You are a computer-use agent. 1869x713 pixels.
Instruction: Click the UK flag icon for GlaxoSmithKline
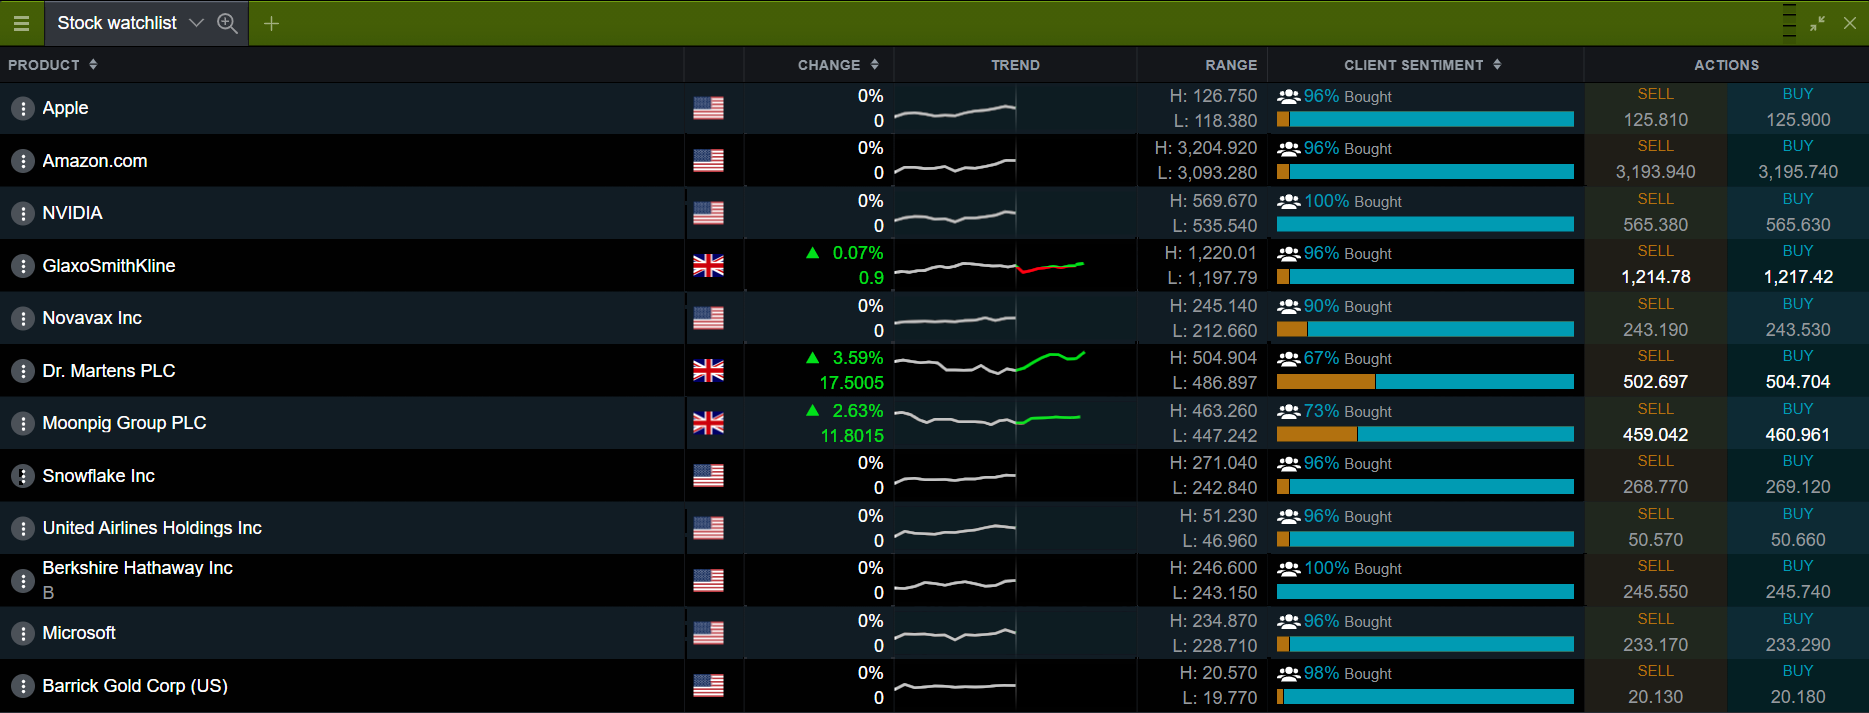tap(708, 266)
